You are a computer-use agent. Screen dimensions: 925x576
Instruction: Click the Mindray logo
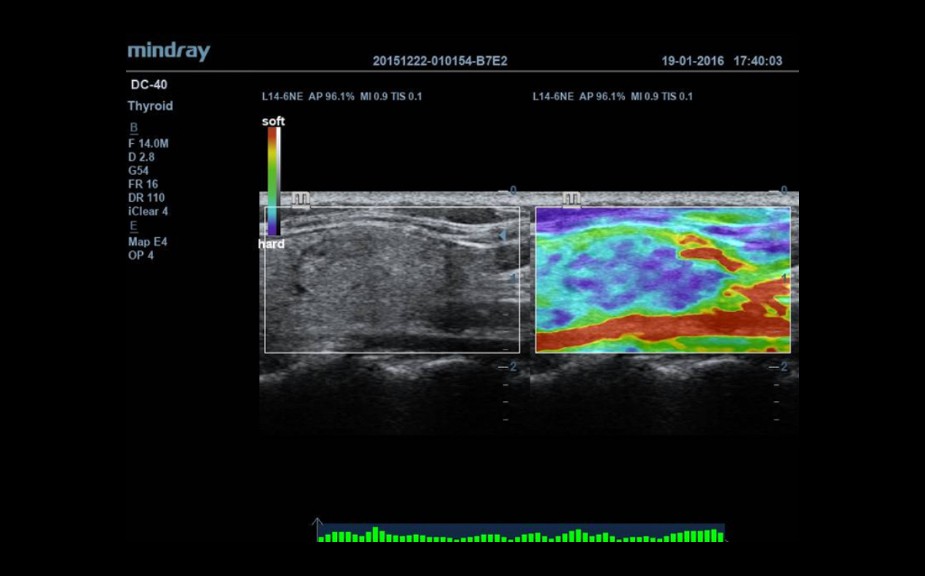coord(168,52)
